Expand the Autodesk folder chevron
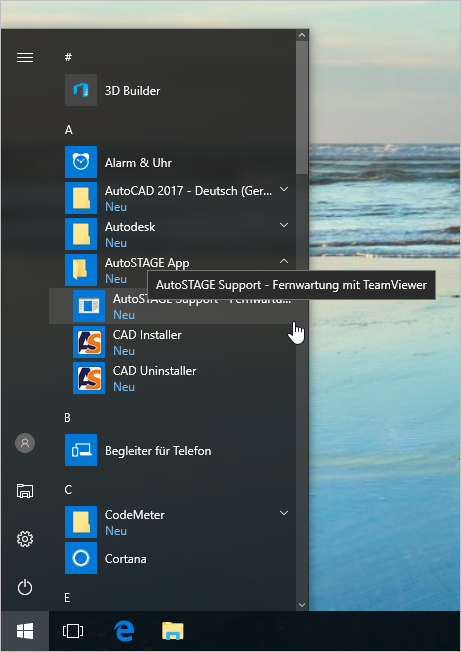The height and width of the screenshot is (652, 461). 284,225
